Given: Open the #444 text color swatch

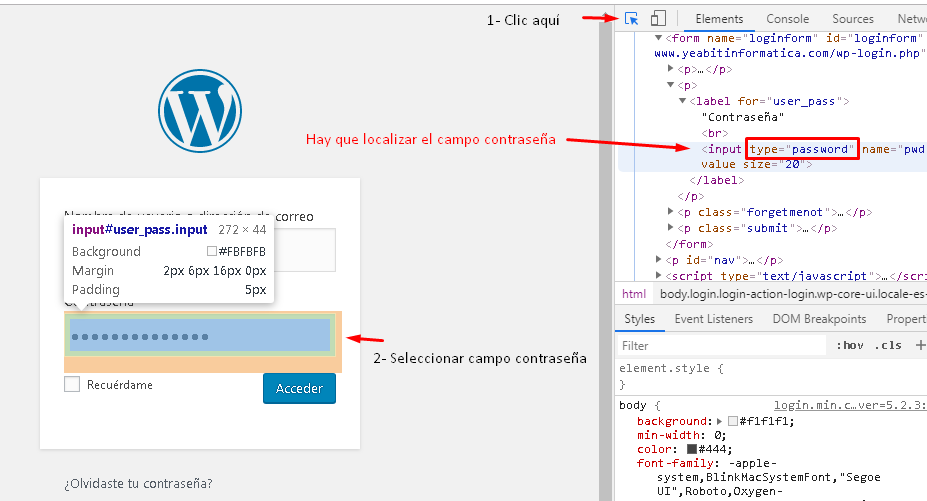Looking at the screenshot, I should tap(692, 449).
